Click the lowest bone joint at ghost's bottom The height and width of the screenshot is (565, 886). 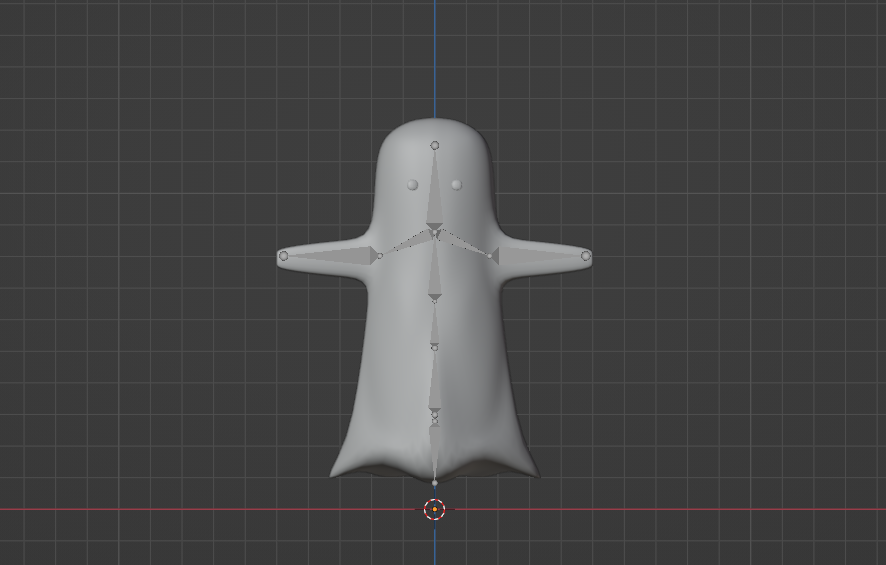click(435, 483)
